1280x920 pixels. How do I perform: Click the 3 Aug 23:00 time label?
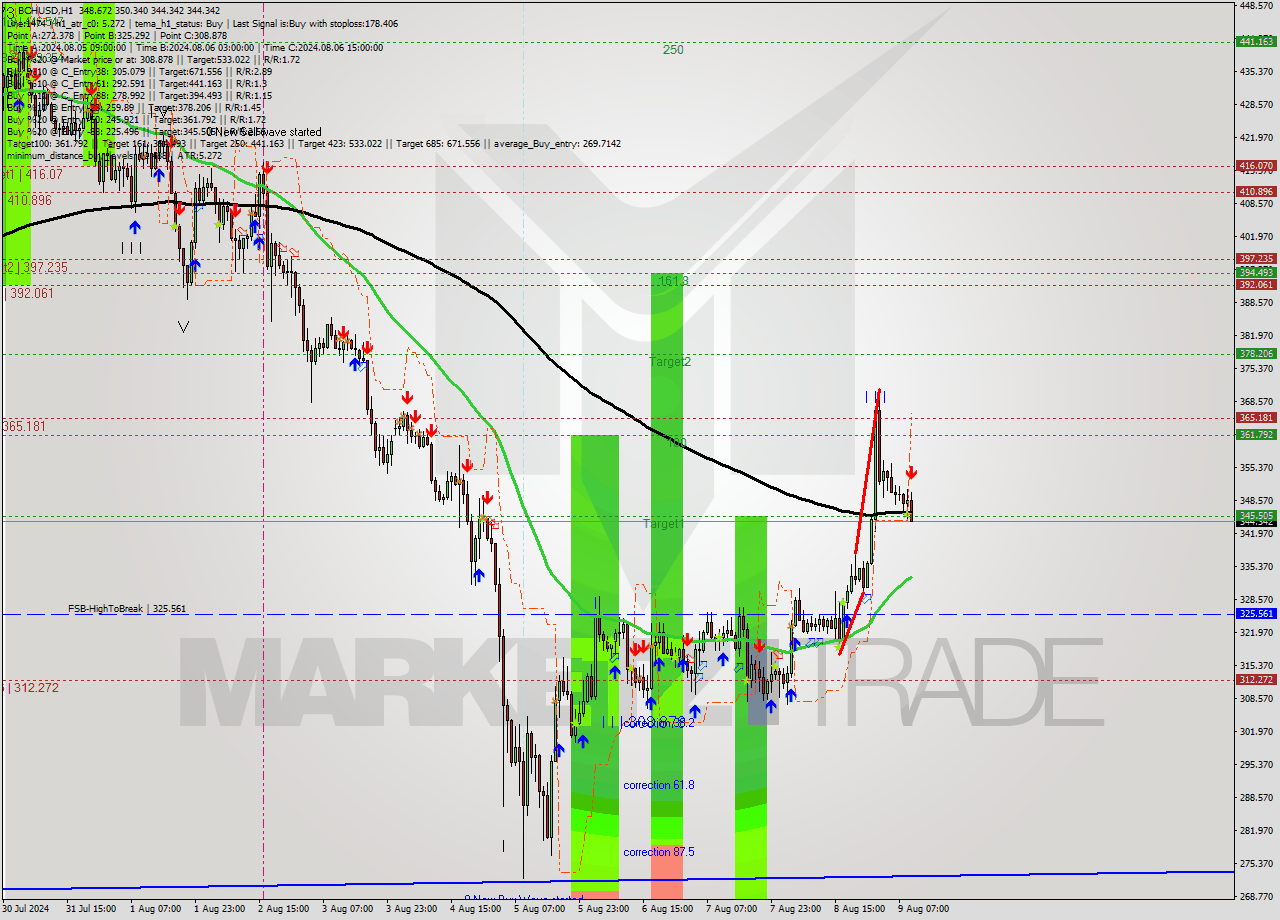click(x=411, y=909)
